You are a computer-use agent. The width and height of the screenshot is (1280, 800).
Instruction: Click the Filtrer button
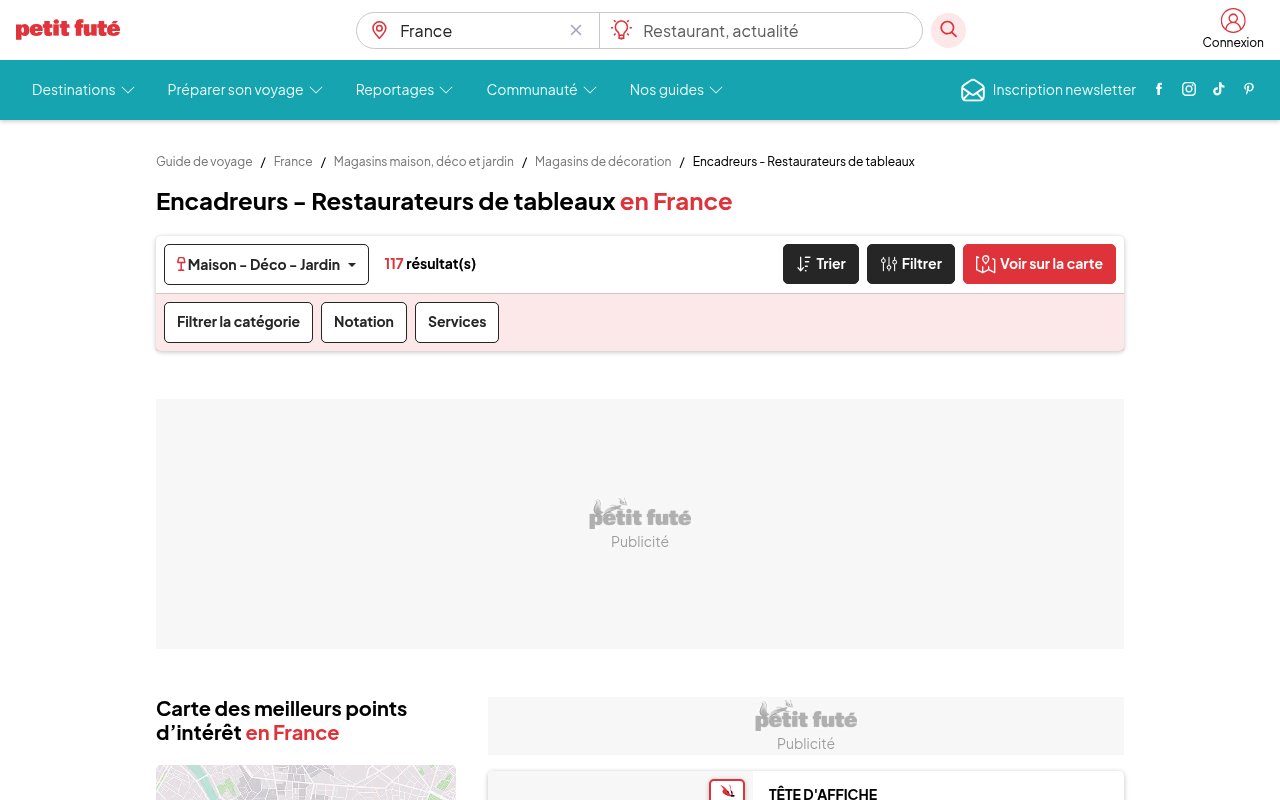click(910, 264)
